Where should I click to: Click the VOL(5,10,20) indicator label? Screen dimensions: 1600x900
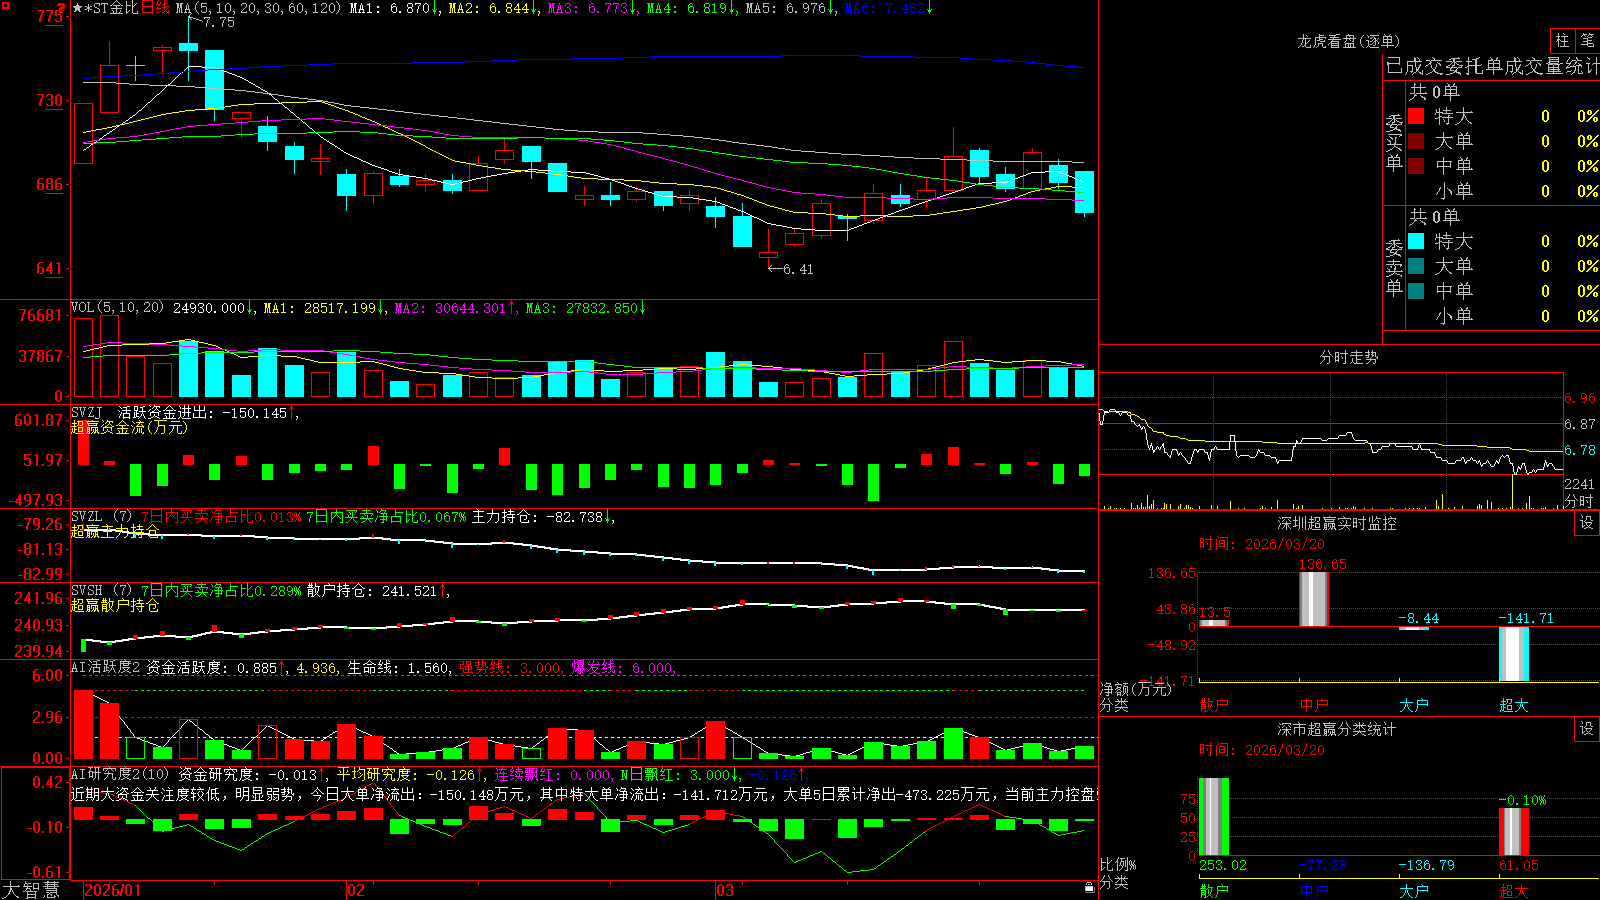click(x=118, y=308)
